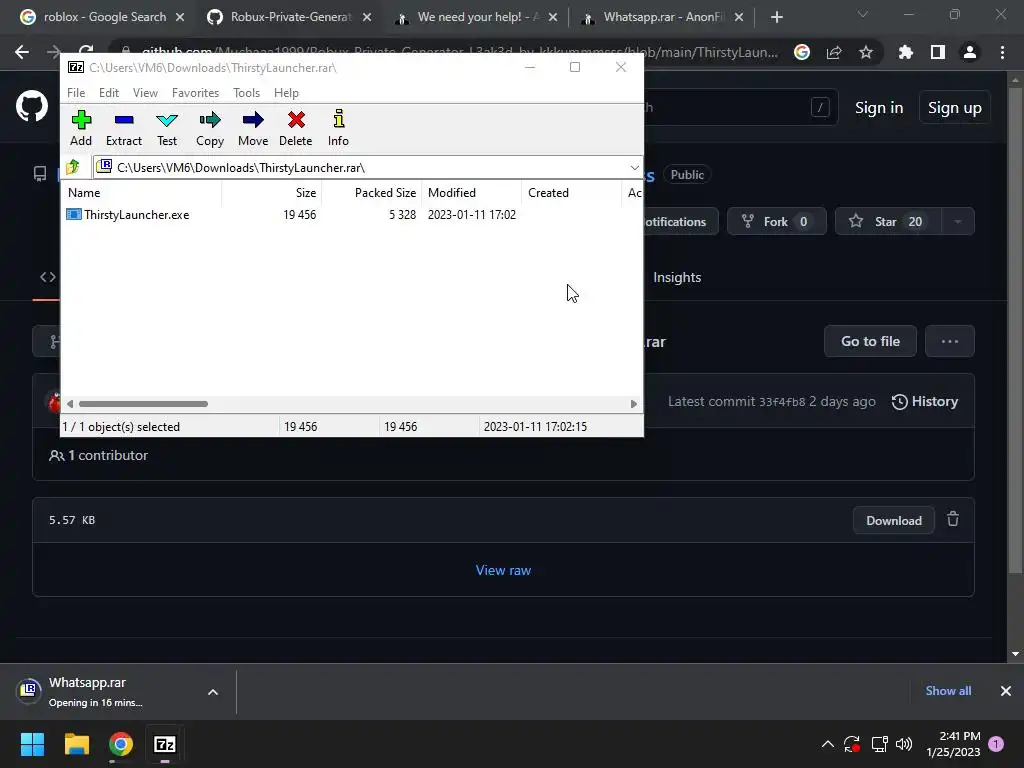
Task: Star the GitHub repository
Action: (888, 221)
